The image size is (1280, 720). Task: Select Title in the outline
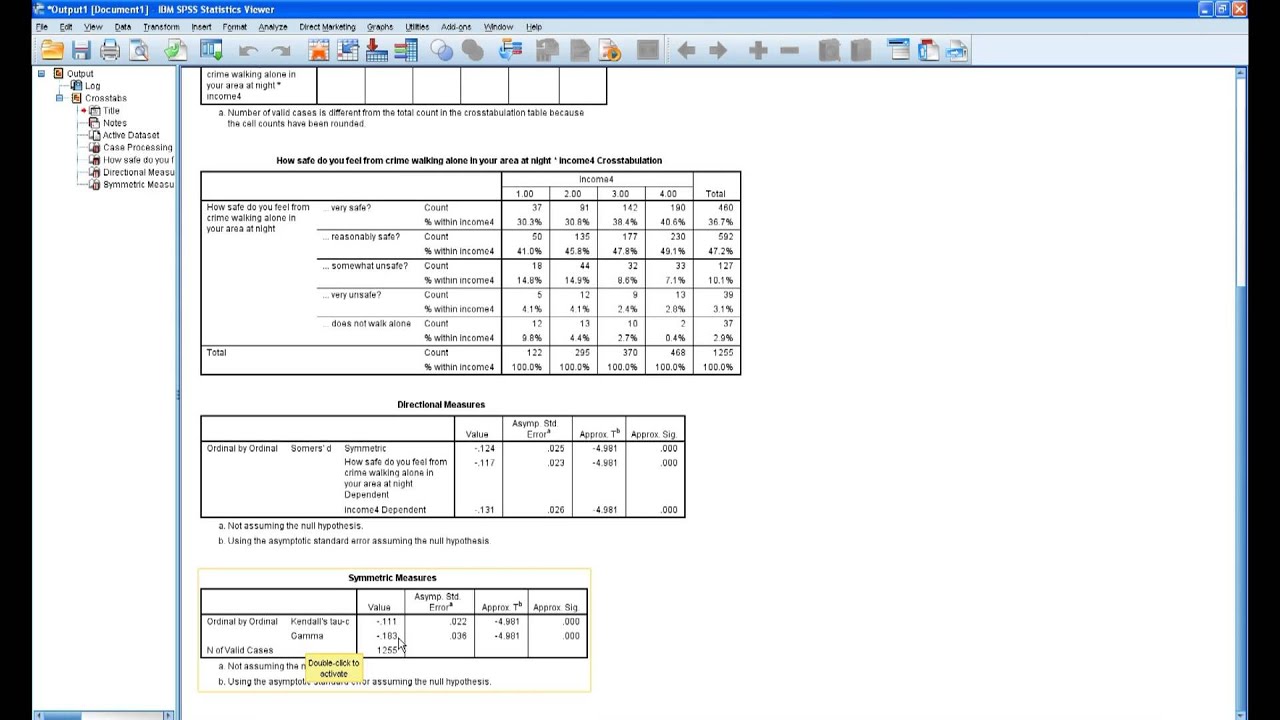coord(111,110)
